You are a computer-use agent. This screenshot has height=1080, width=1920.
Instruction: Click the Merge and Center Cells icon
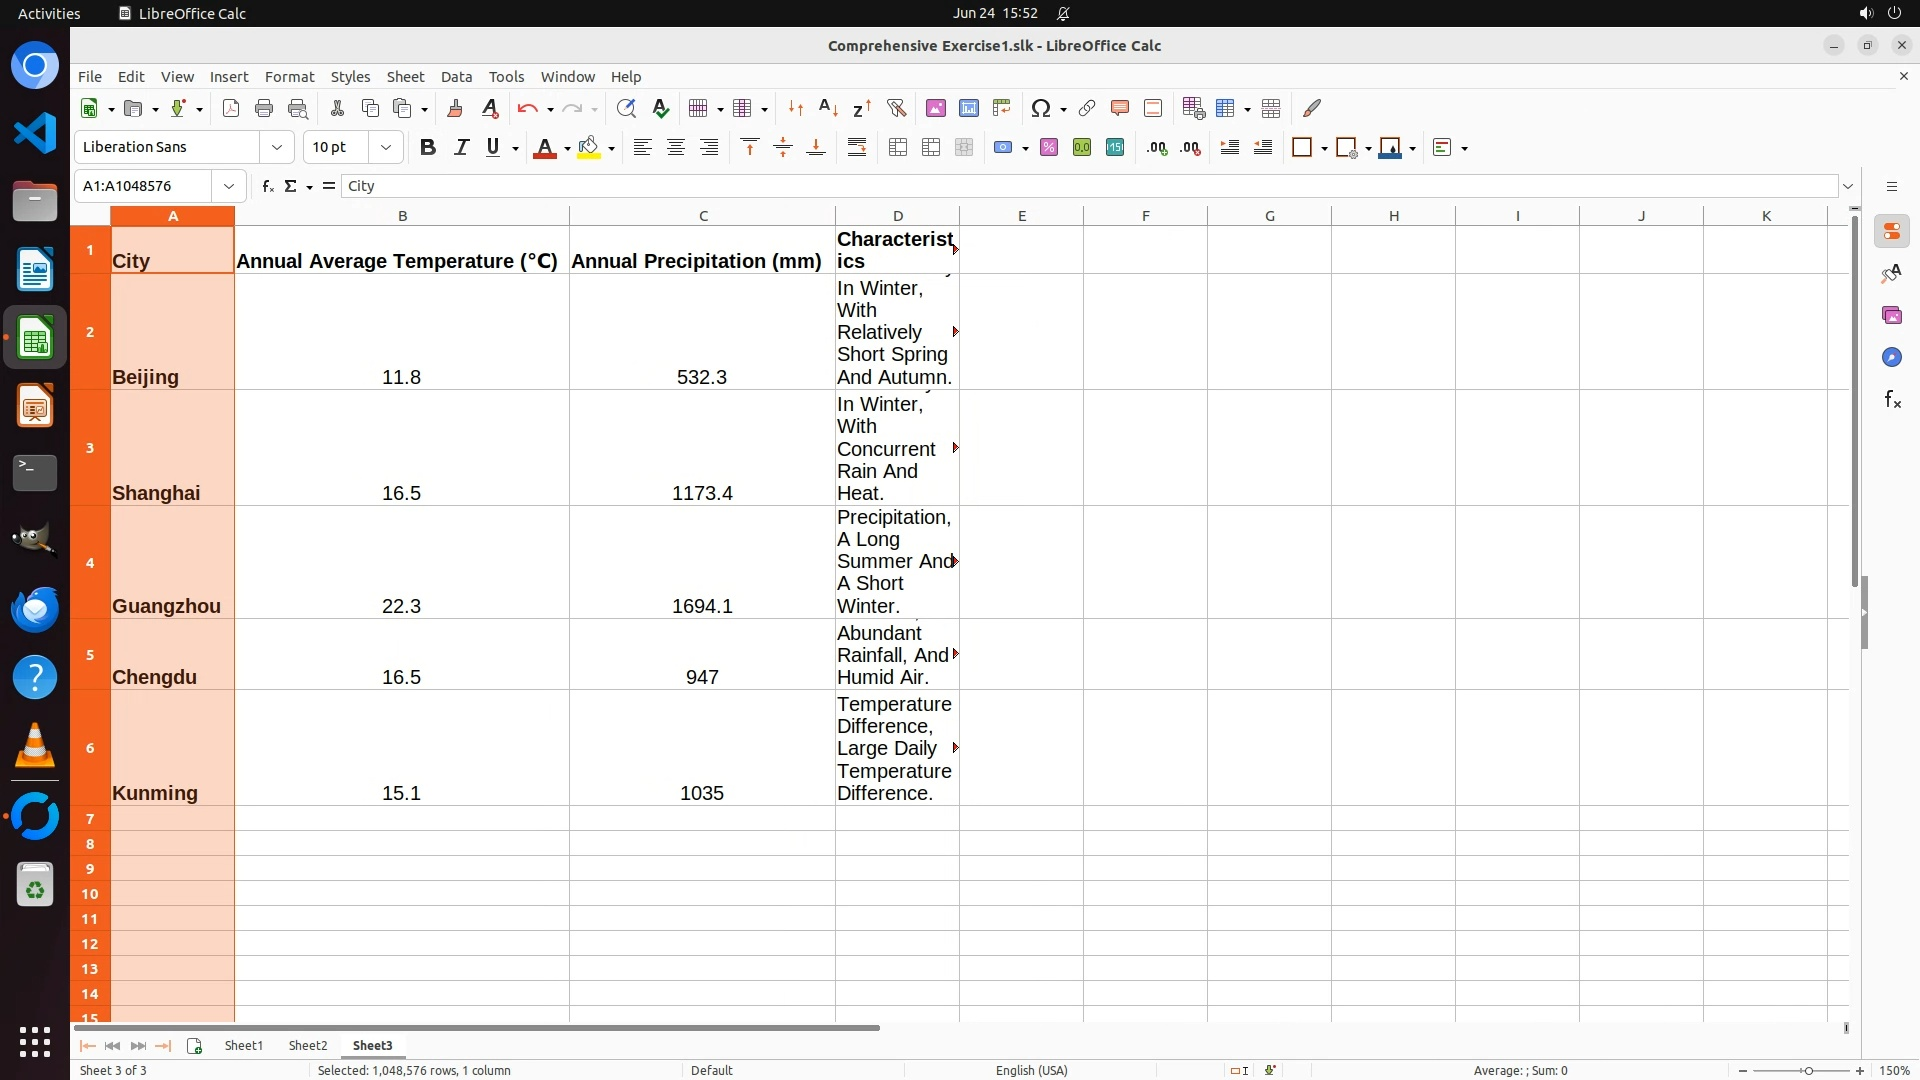coord(898,148)
